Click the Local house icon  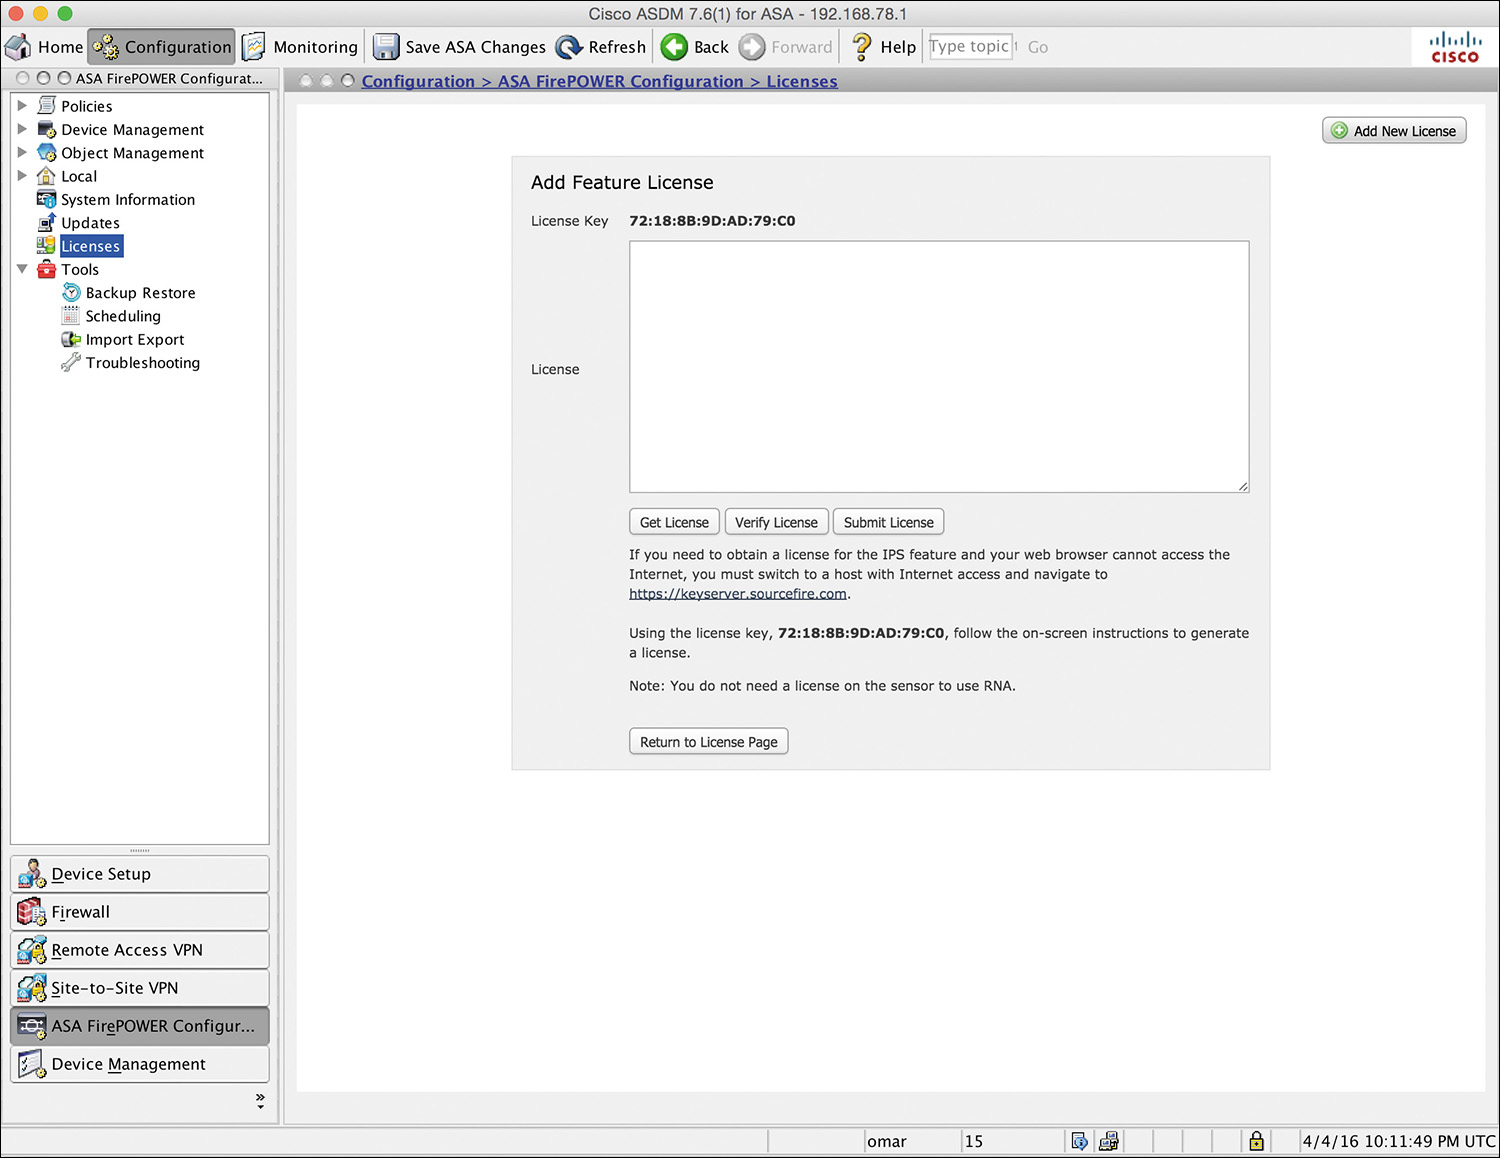[x=46, y=176]
